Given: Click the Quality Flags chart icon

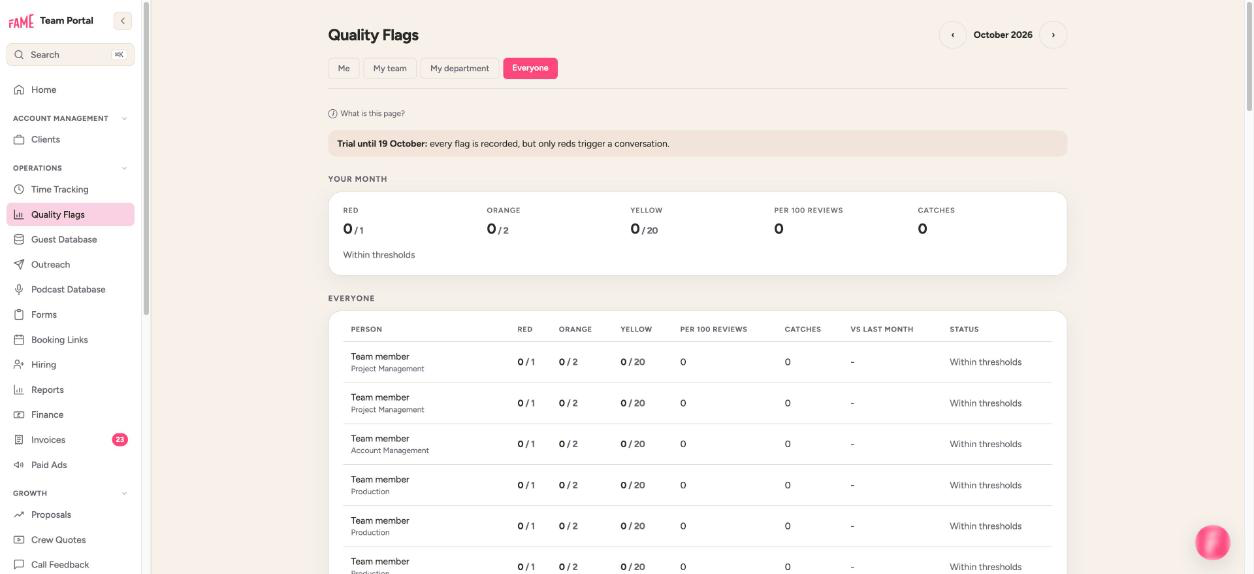Looking at the screenshot, I should pos(19,215).
